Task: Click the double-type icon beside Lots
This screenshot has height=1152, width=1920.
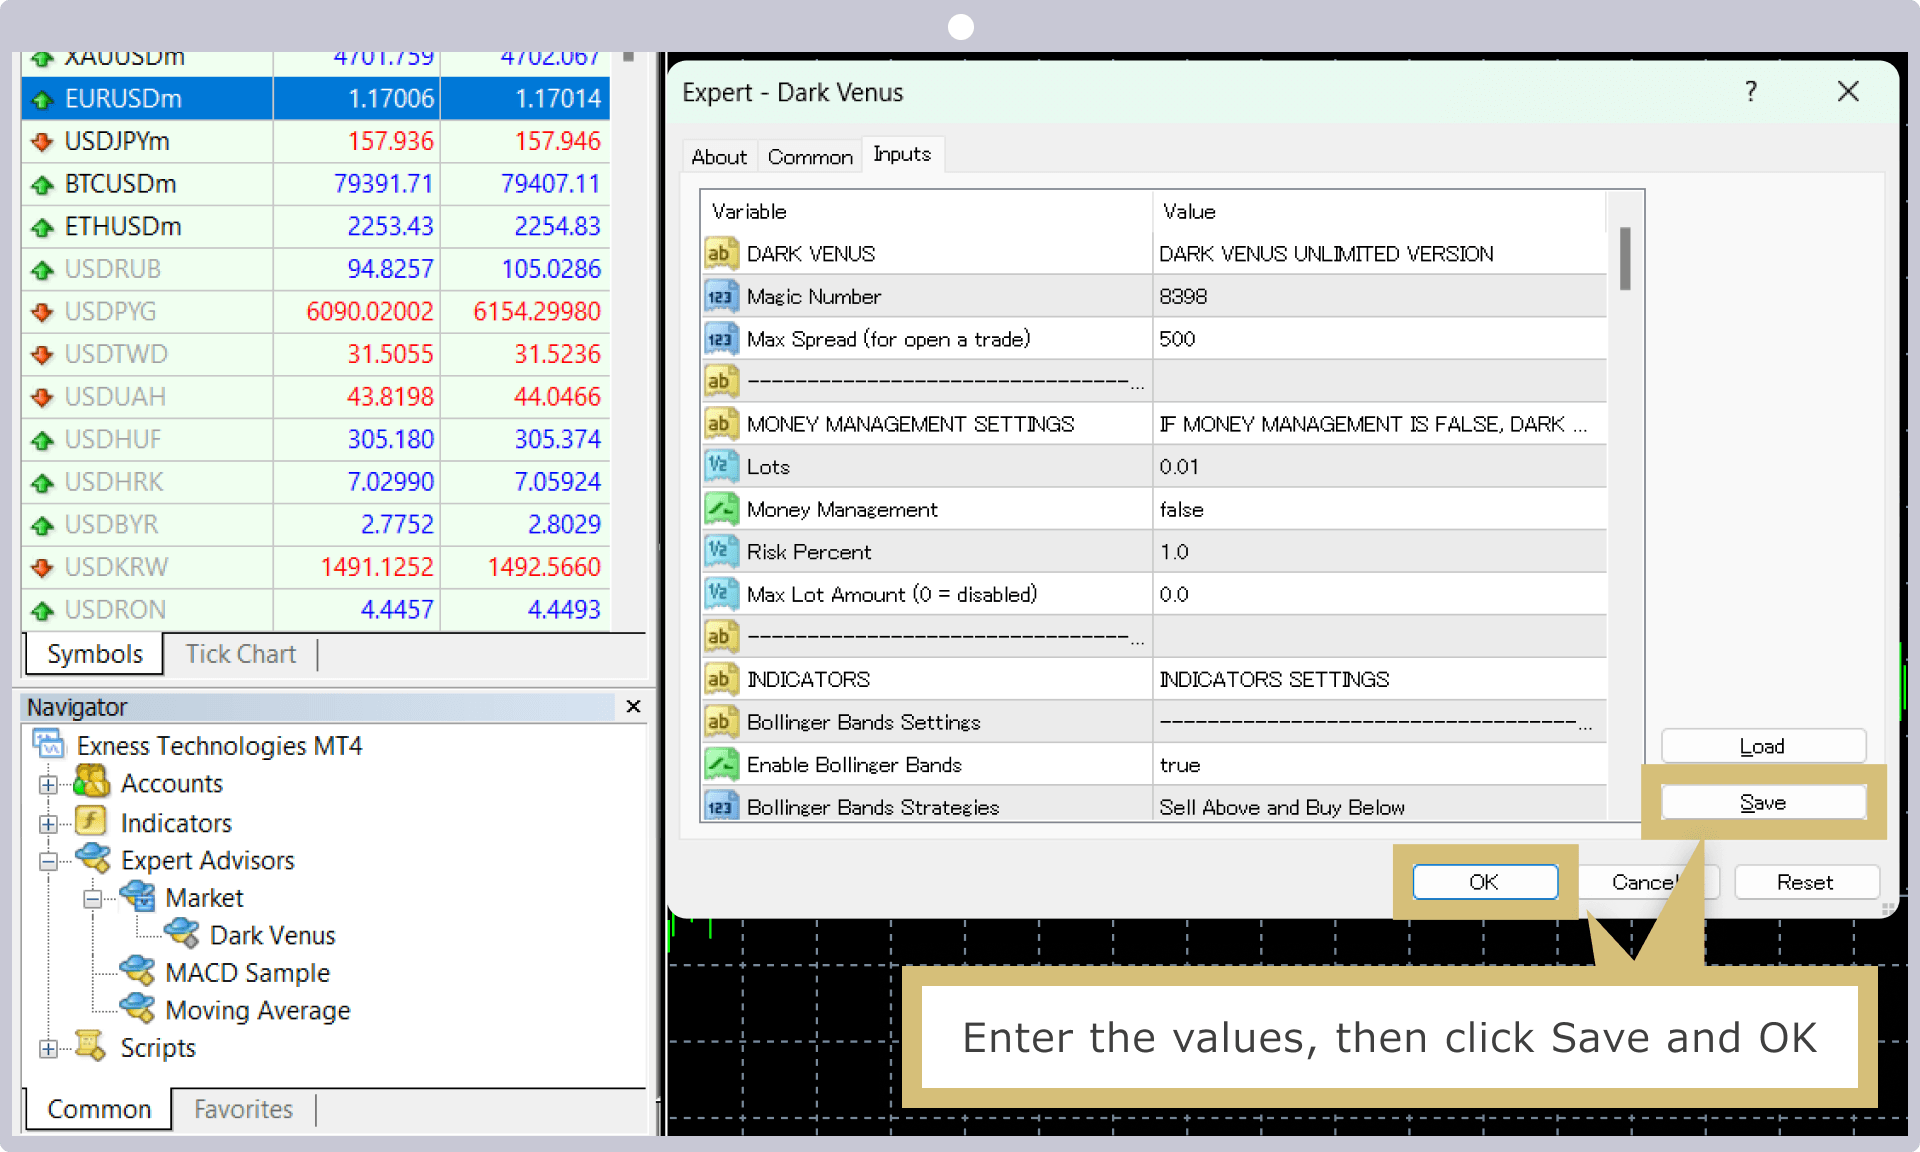Action: (x=721, y=467)
